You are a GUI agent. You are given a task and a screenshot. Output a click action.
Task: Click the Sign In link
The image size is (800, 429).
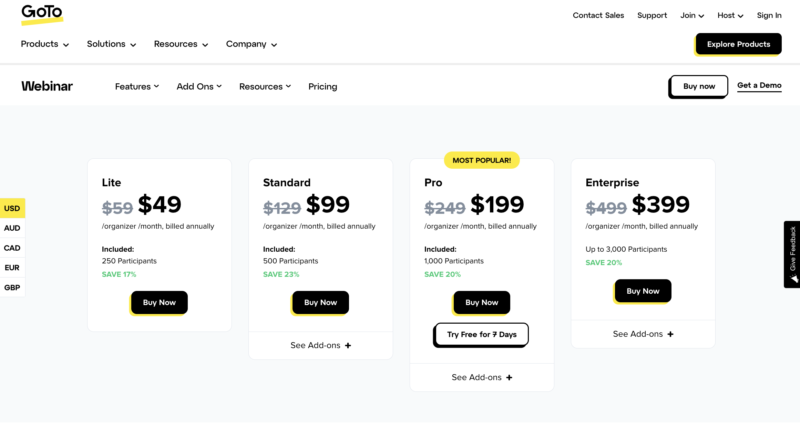click(x=769, y=15)
